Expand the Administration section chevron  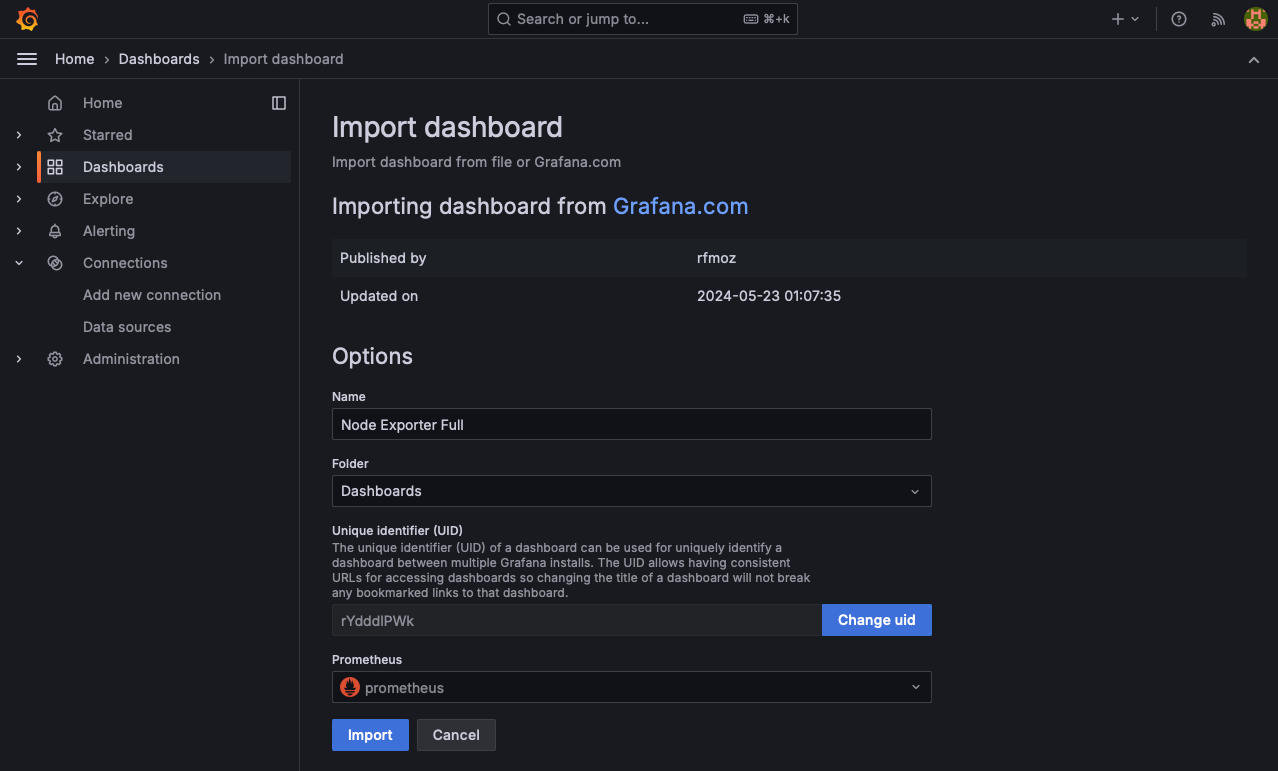19,359
